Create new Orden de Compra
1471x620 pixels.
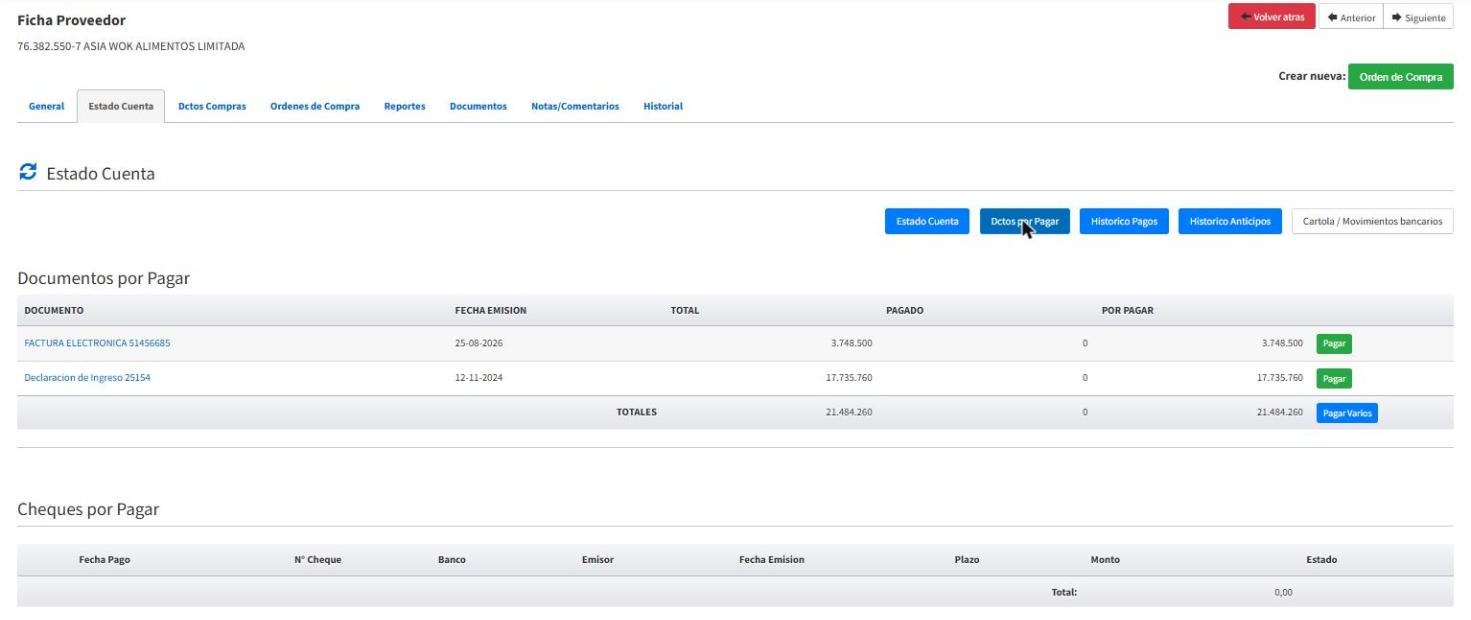point(1400,77)
